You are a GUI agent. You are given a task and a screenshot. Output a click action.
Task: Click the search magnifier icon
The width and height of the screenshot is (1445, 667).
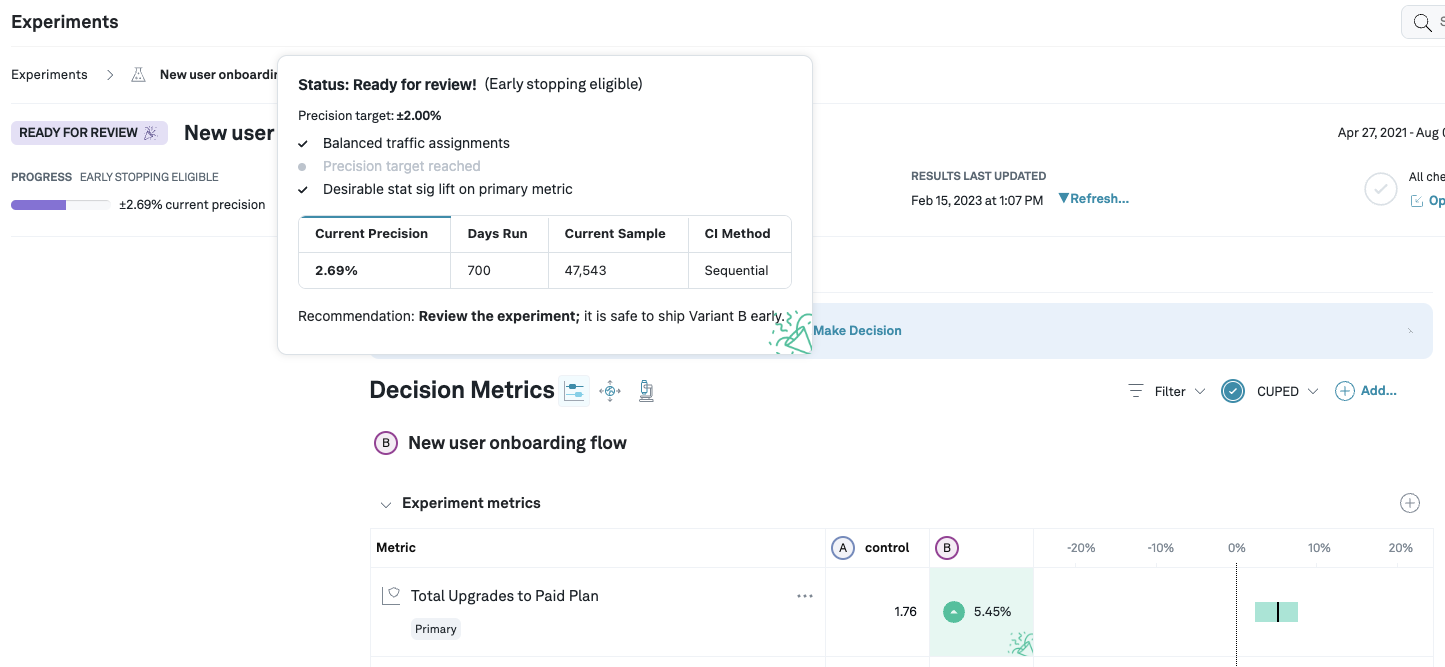(1422, 22)
